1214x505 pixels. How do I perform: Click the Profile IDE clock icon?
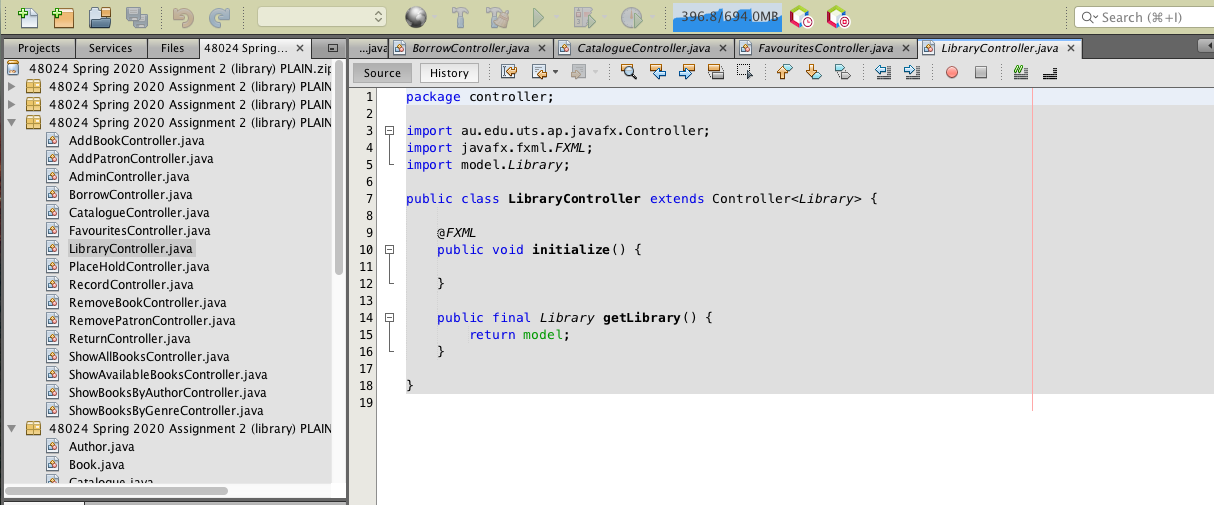point(800,17)
